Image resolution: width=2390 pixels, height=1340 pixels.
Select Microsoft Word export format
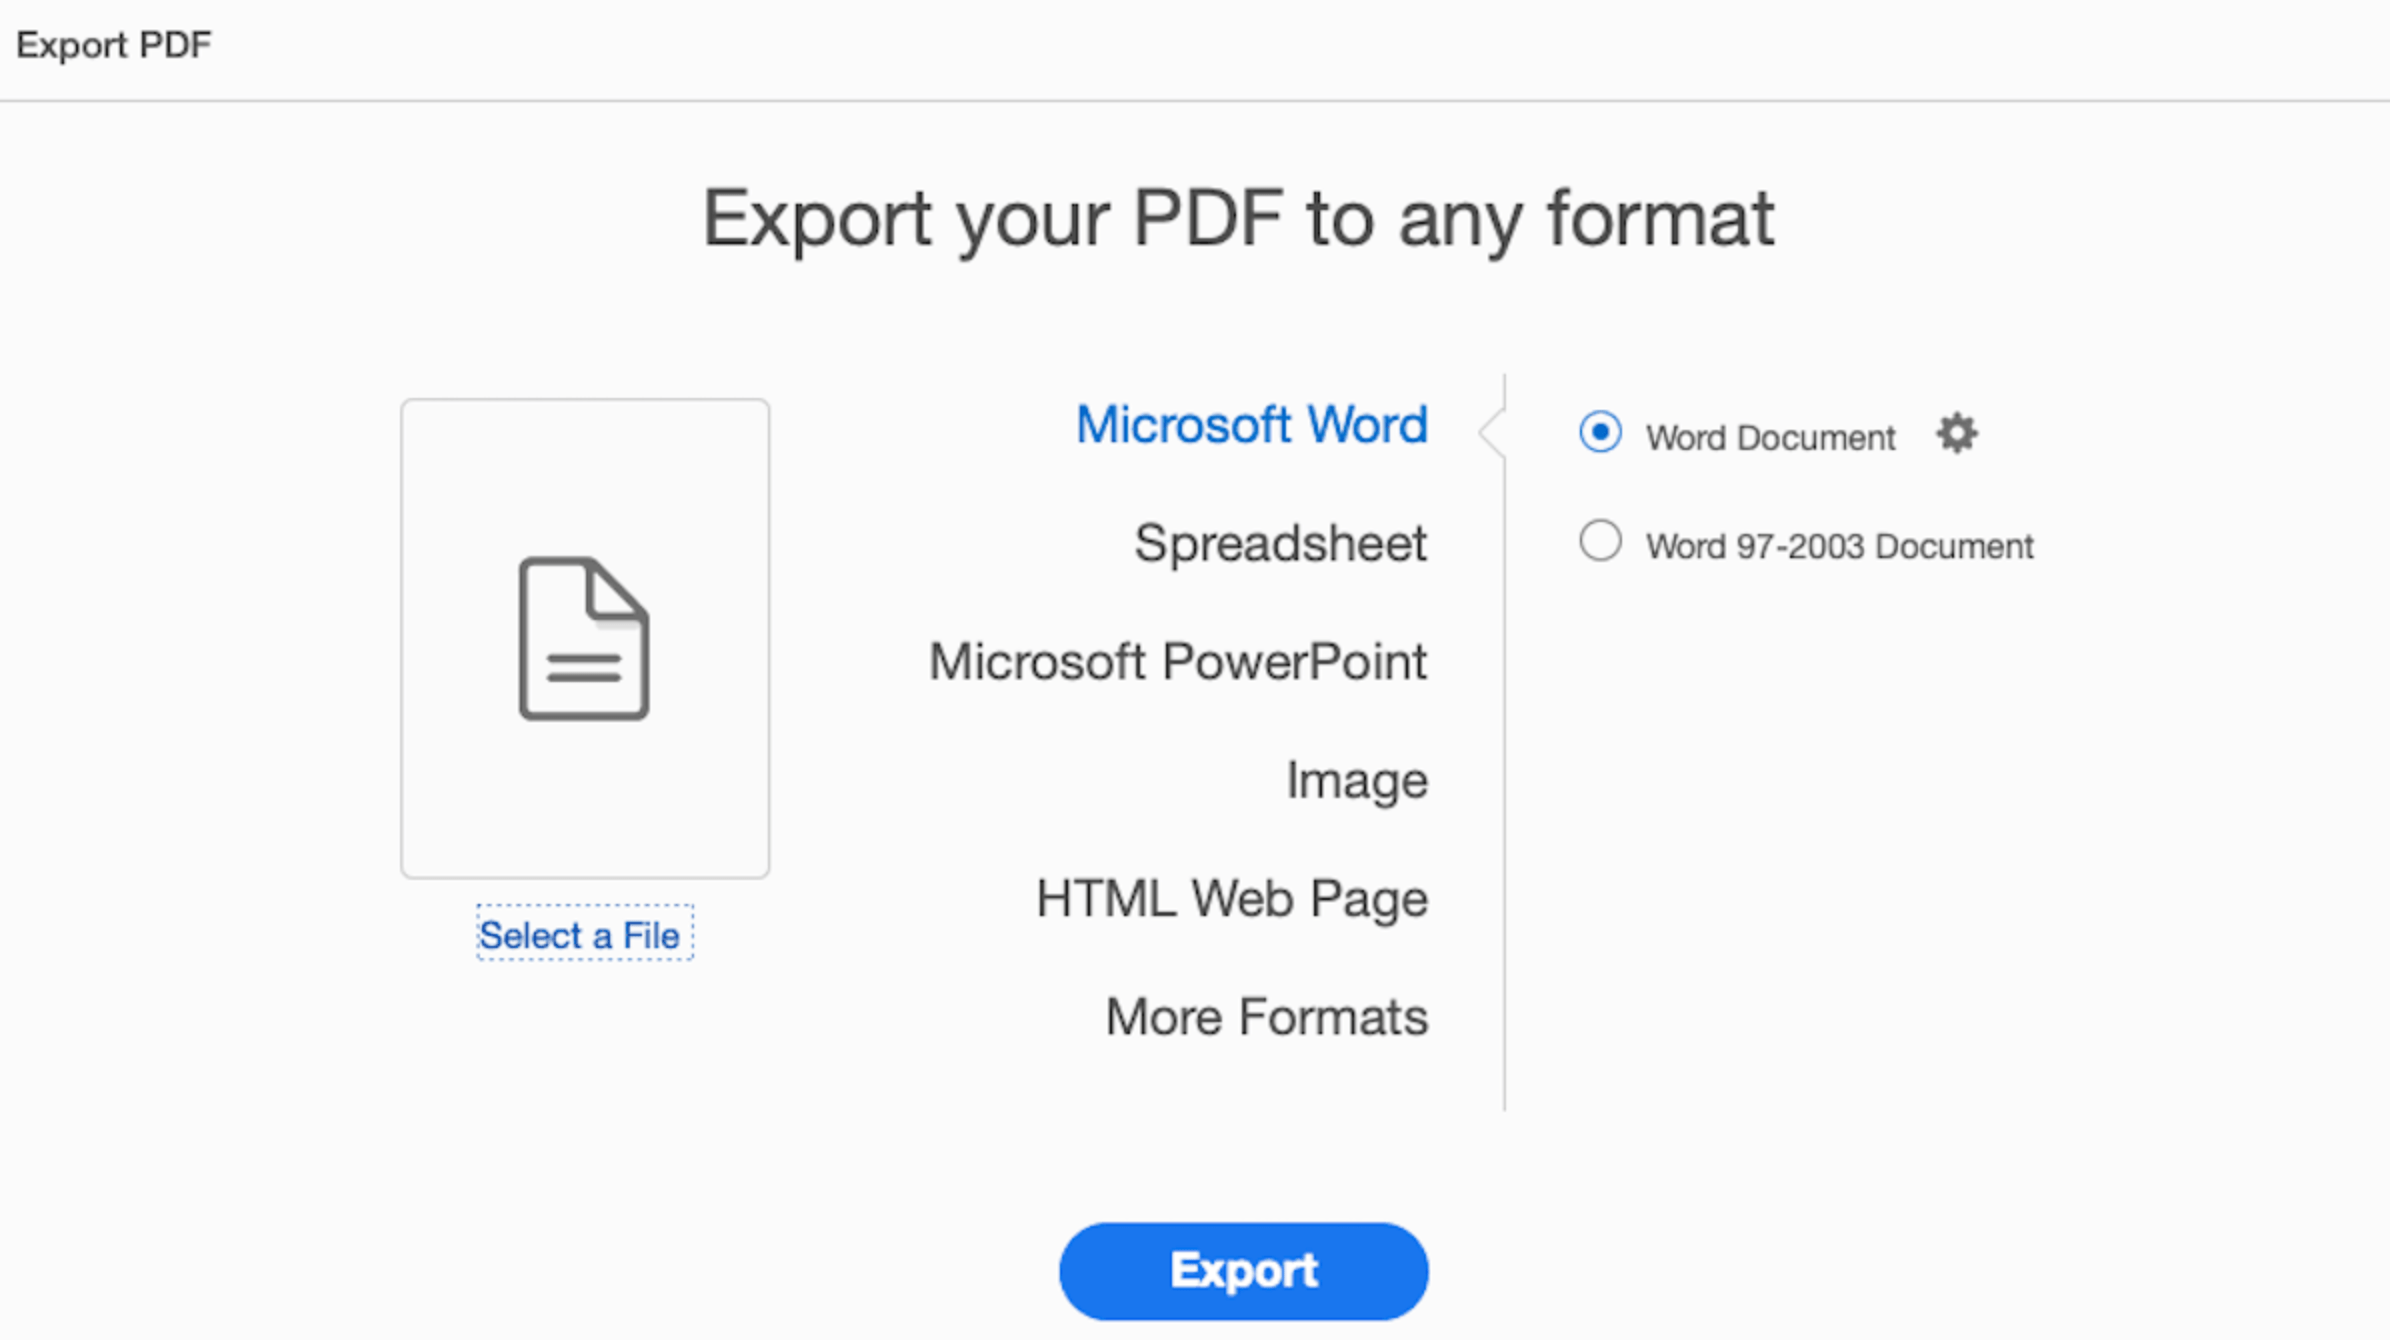pyautogui.click(x=1251, y=425)
